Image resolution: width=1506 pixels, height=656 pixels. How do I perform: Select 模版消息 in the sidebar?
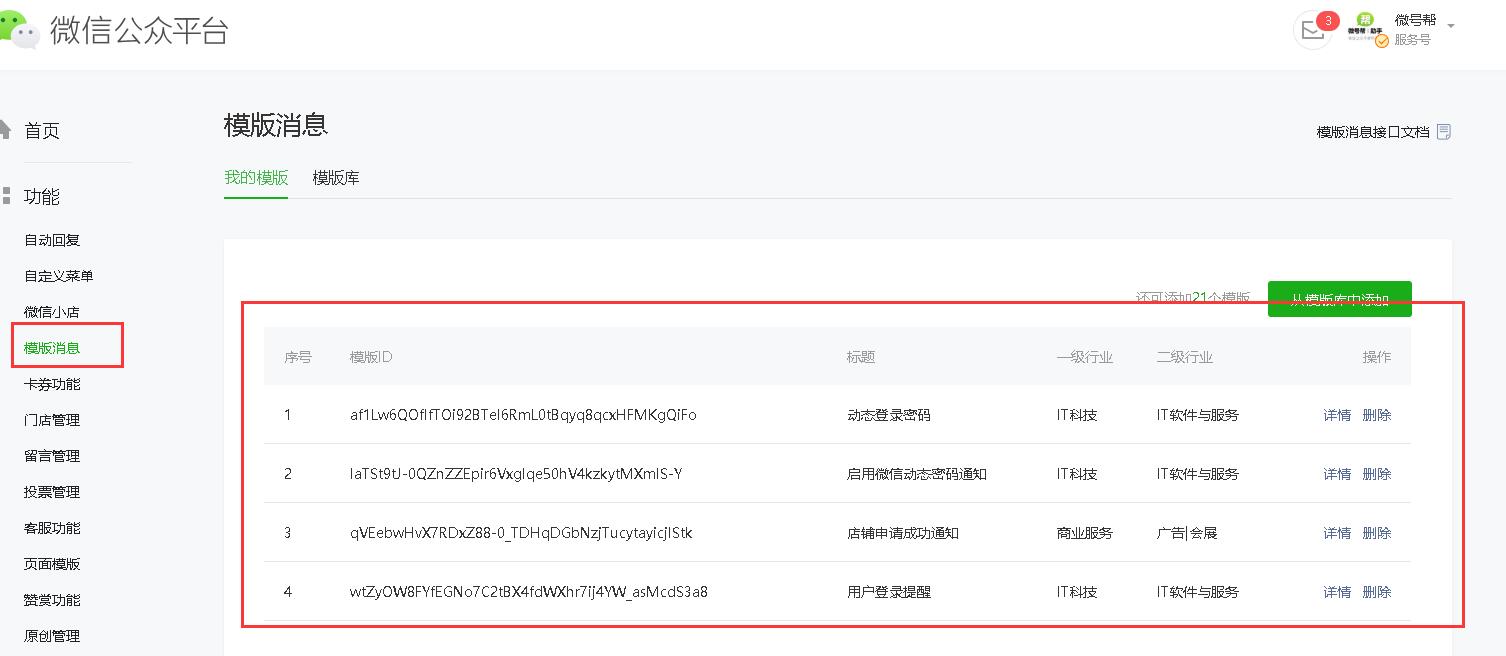tap(52, 348)
